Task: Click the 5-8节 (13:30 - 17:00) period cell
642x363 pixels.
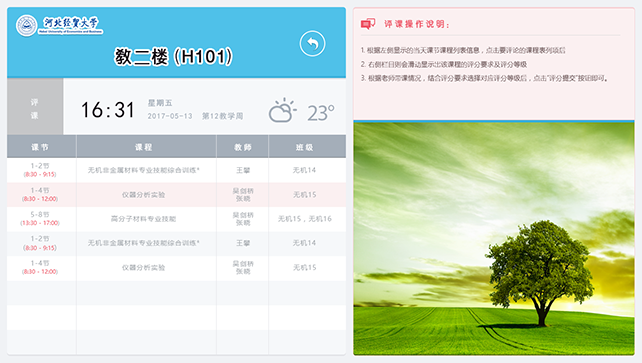Action: pyautogui.click(x=40, y=219)
